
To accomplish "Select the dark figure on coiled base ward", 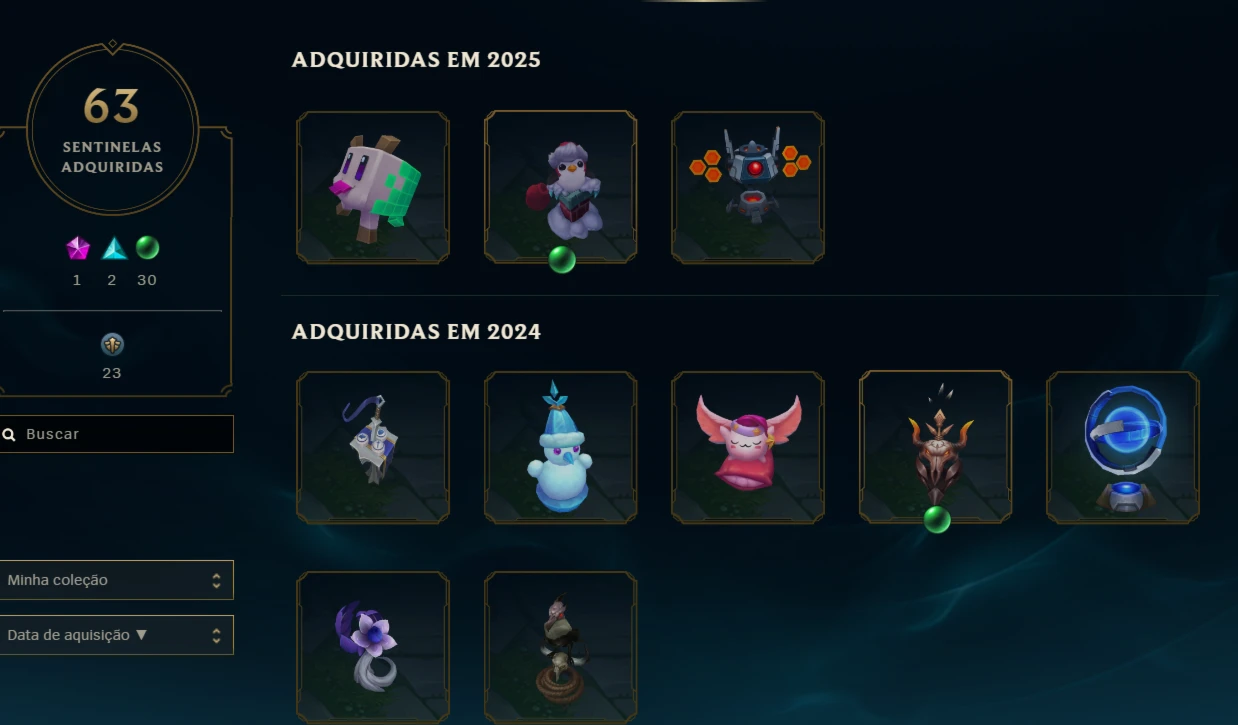I will coord(560,647).
